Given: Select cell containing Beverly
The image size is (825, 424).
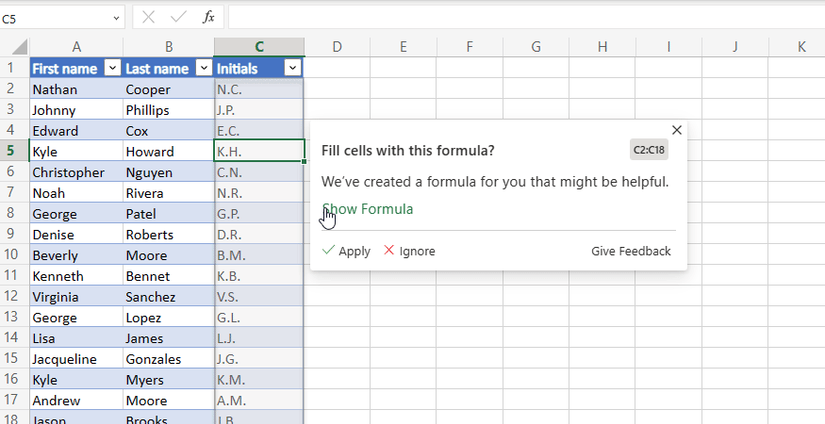Looking at the screenshot, I should click(x=76, y=255).
